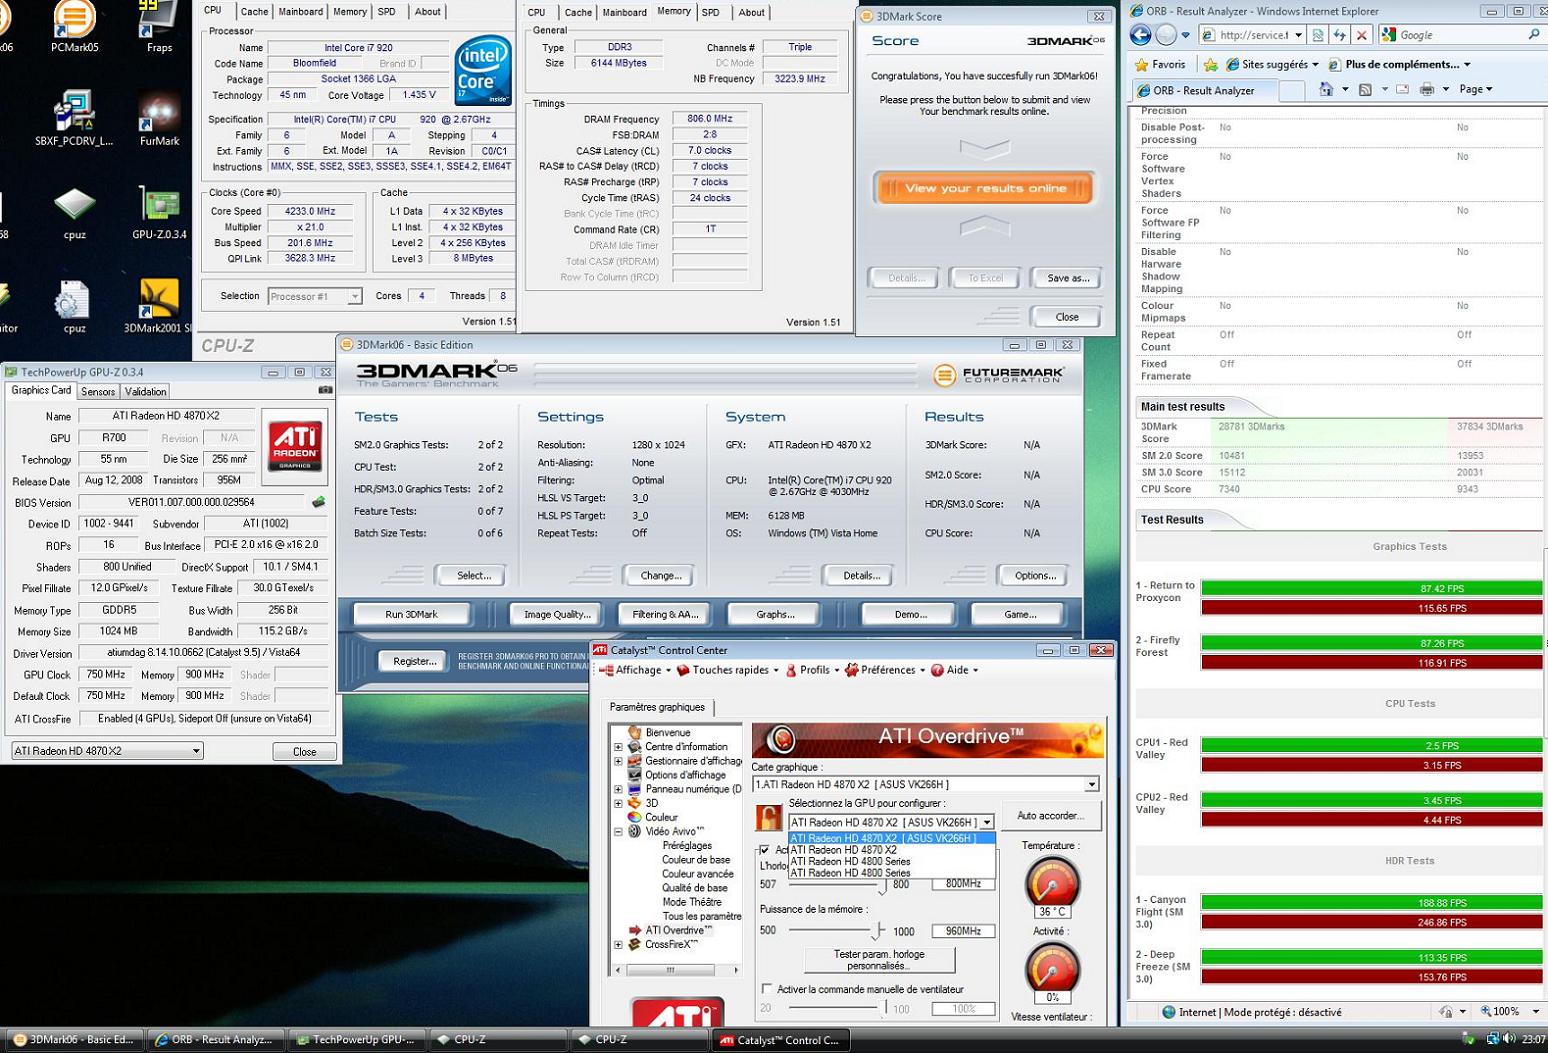Open the PCMark05 desktop icon
1548x1053 pixels.
(x=74, y=26)
